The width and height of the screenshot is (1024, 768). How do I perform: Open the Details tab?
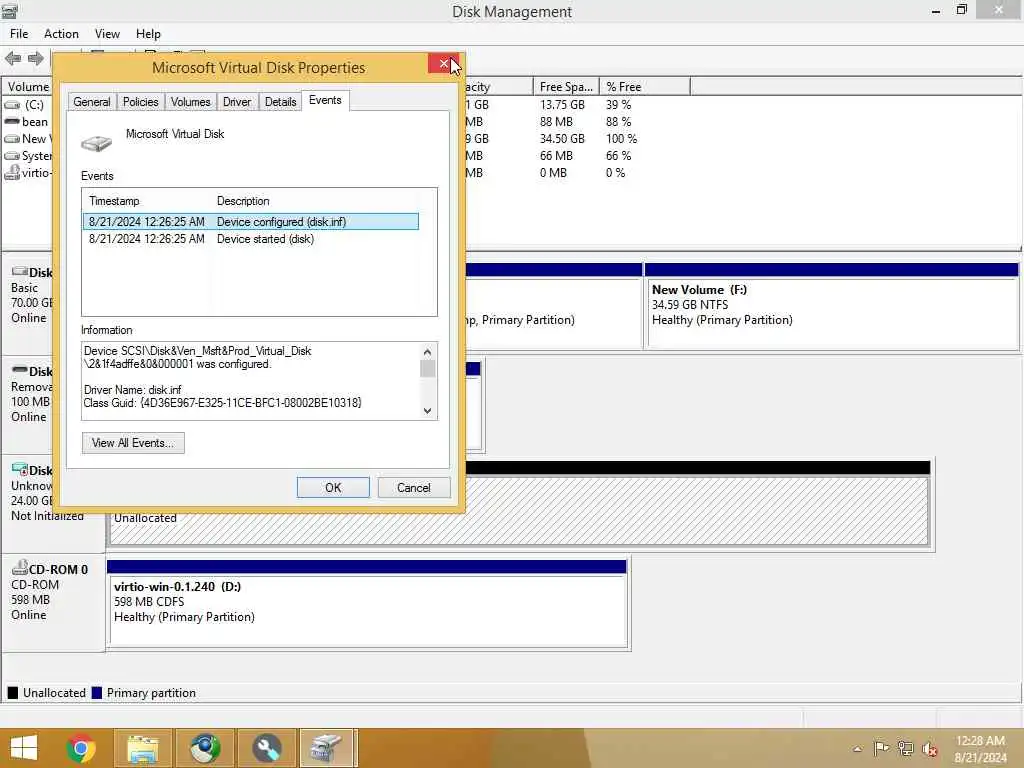point(280,102)
